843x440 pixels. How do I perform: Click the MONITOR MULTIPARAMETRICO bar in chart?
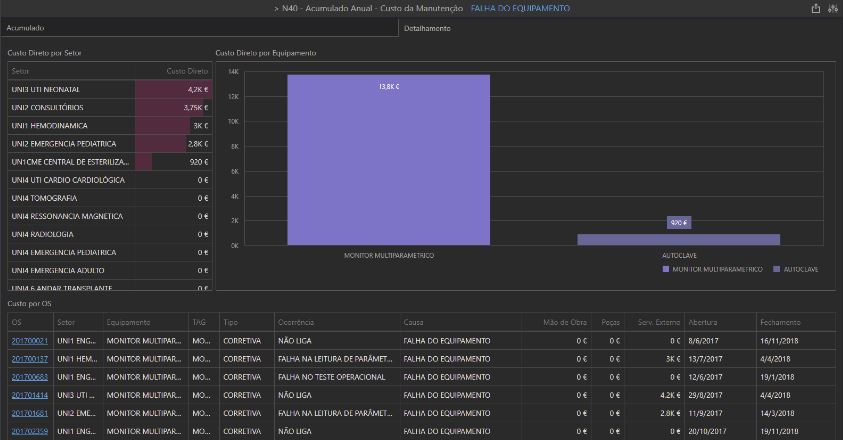pyautogui.click(x=388, y=160)
